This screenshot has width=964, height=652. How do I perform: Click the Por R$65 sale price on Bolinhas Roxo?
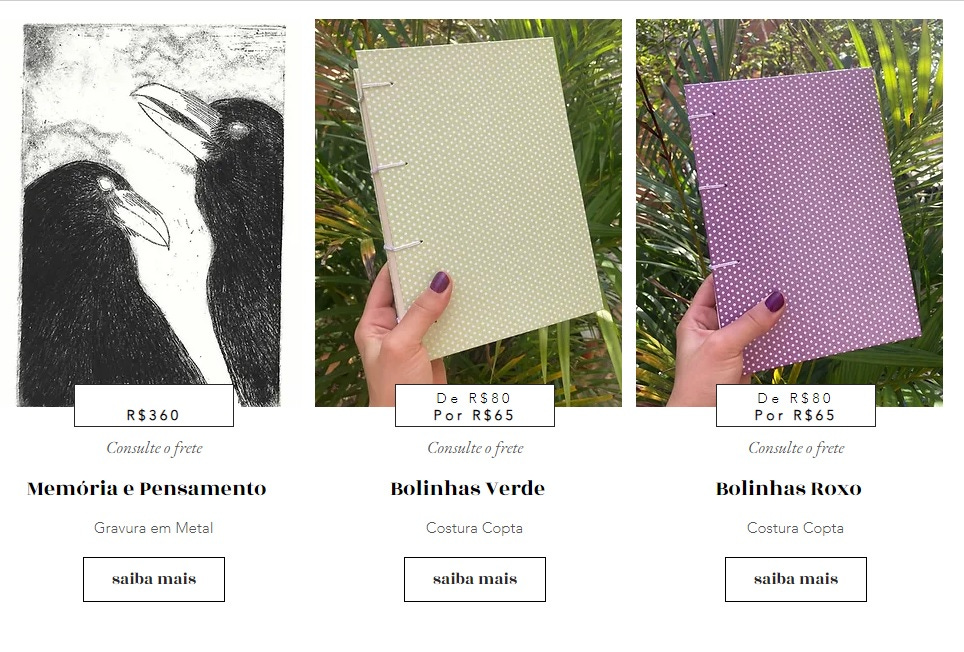point(795,415)
